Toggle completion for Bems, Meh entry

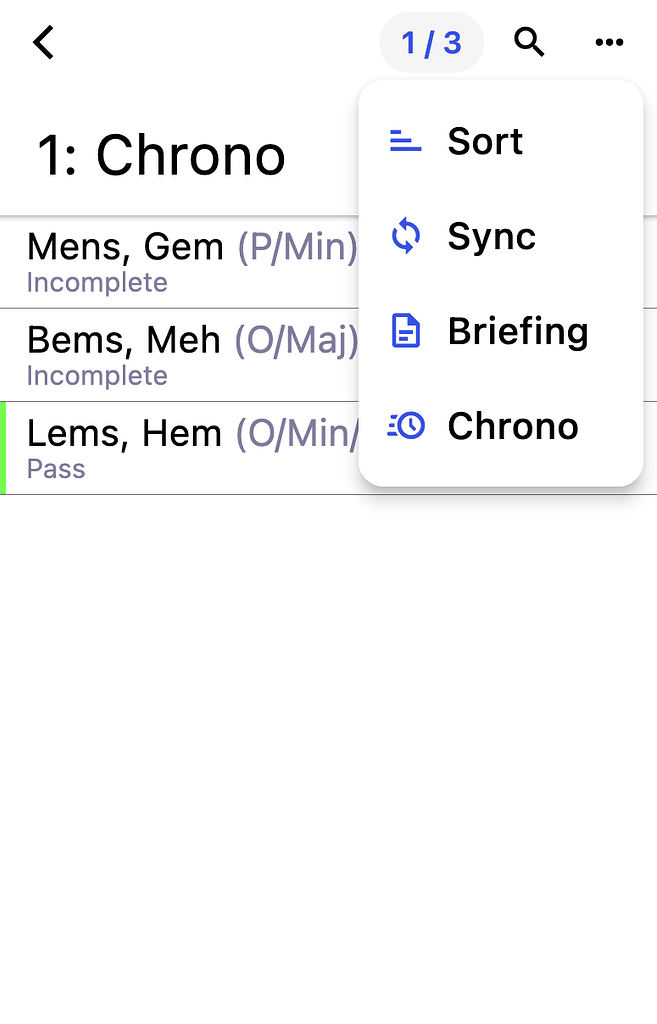97,376
